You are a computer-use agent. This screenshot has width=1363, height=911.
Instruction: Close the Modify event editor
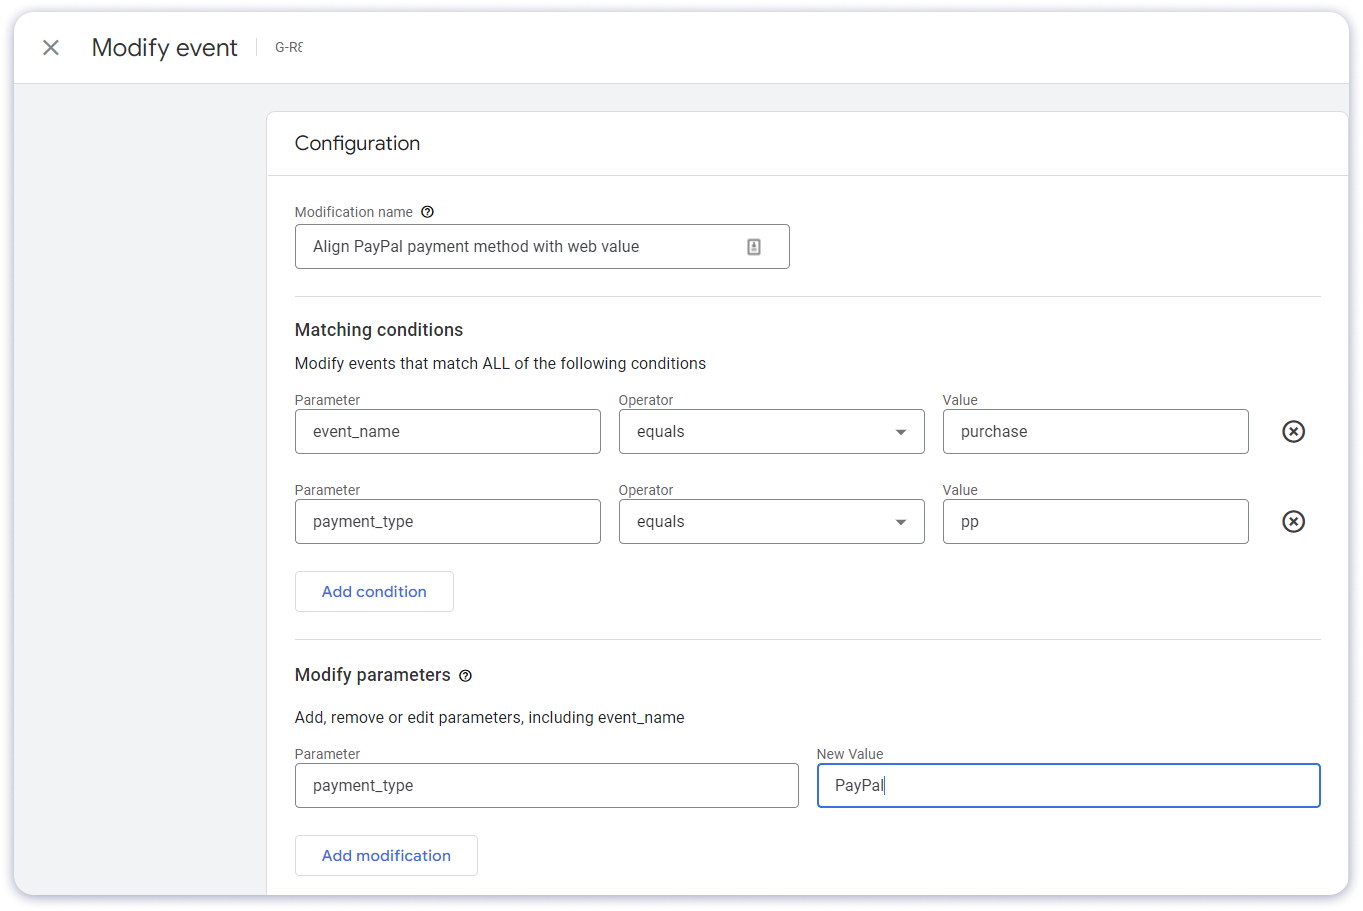[x=50, y=47]
